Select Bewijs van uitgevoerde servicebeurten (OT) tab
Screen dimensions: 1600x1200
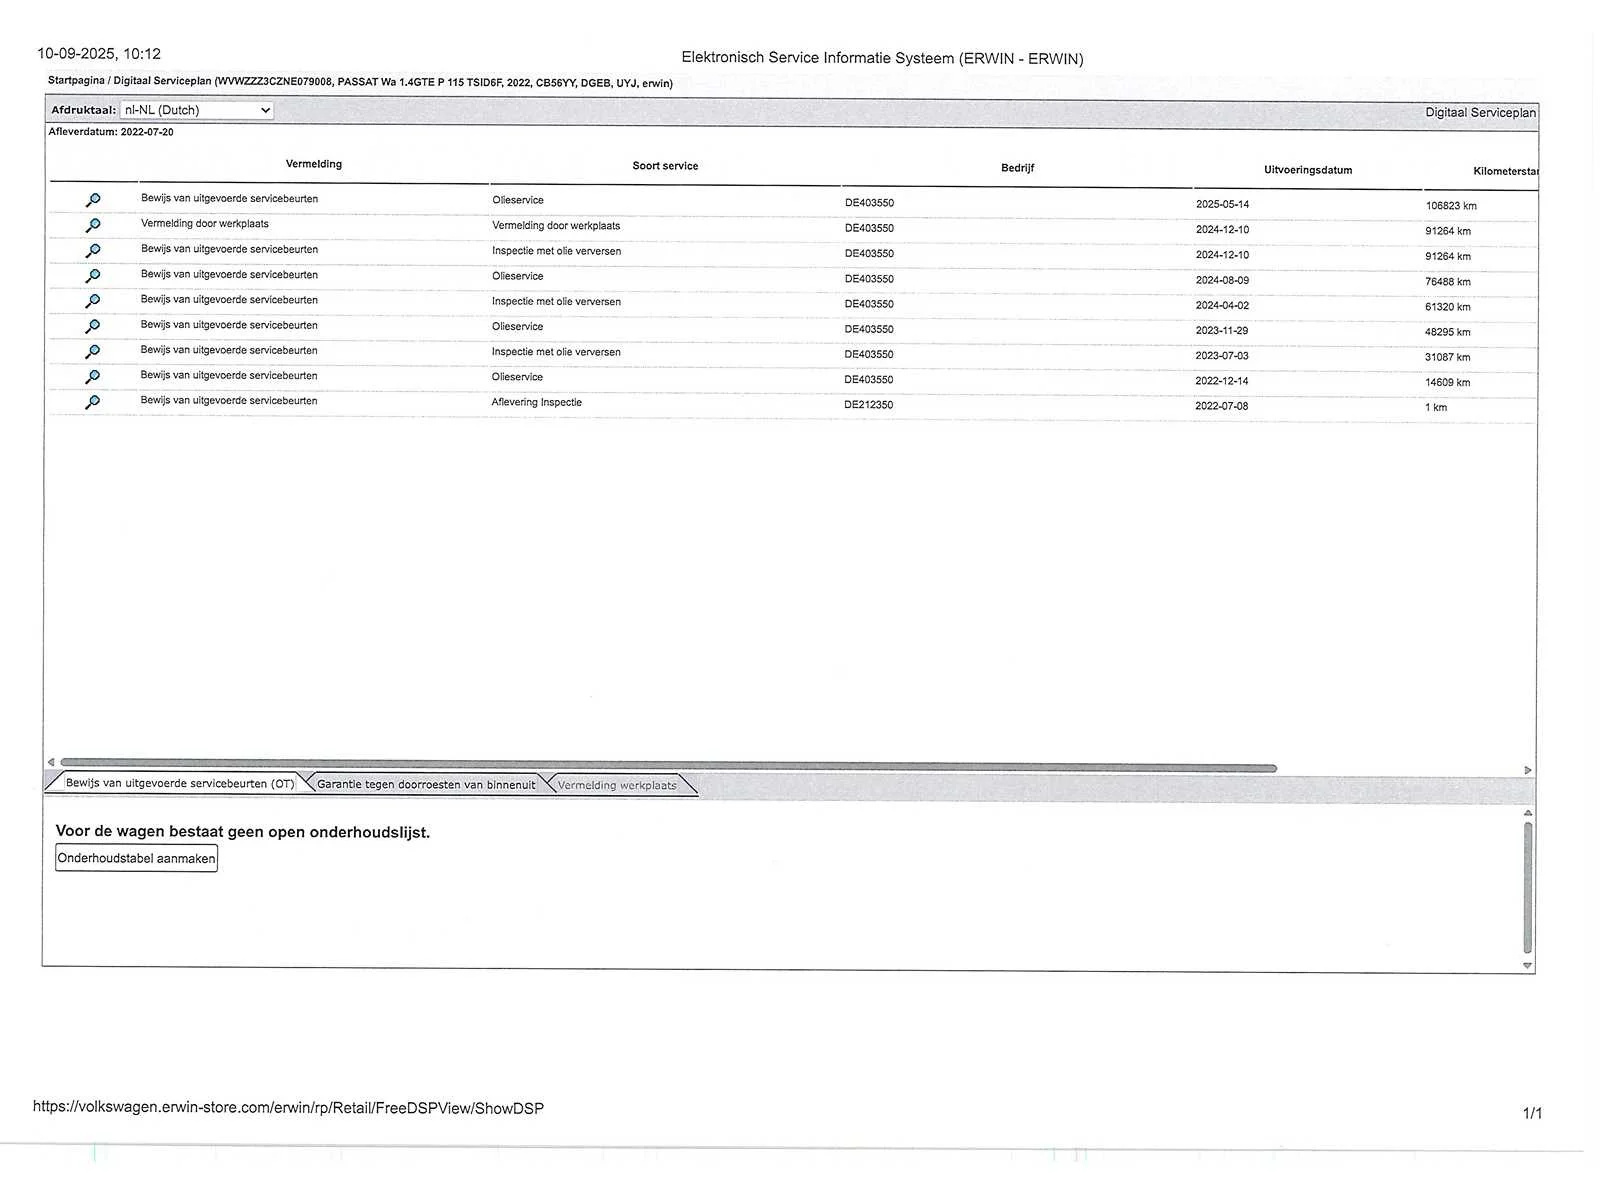(179, 783)
